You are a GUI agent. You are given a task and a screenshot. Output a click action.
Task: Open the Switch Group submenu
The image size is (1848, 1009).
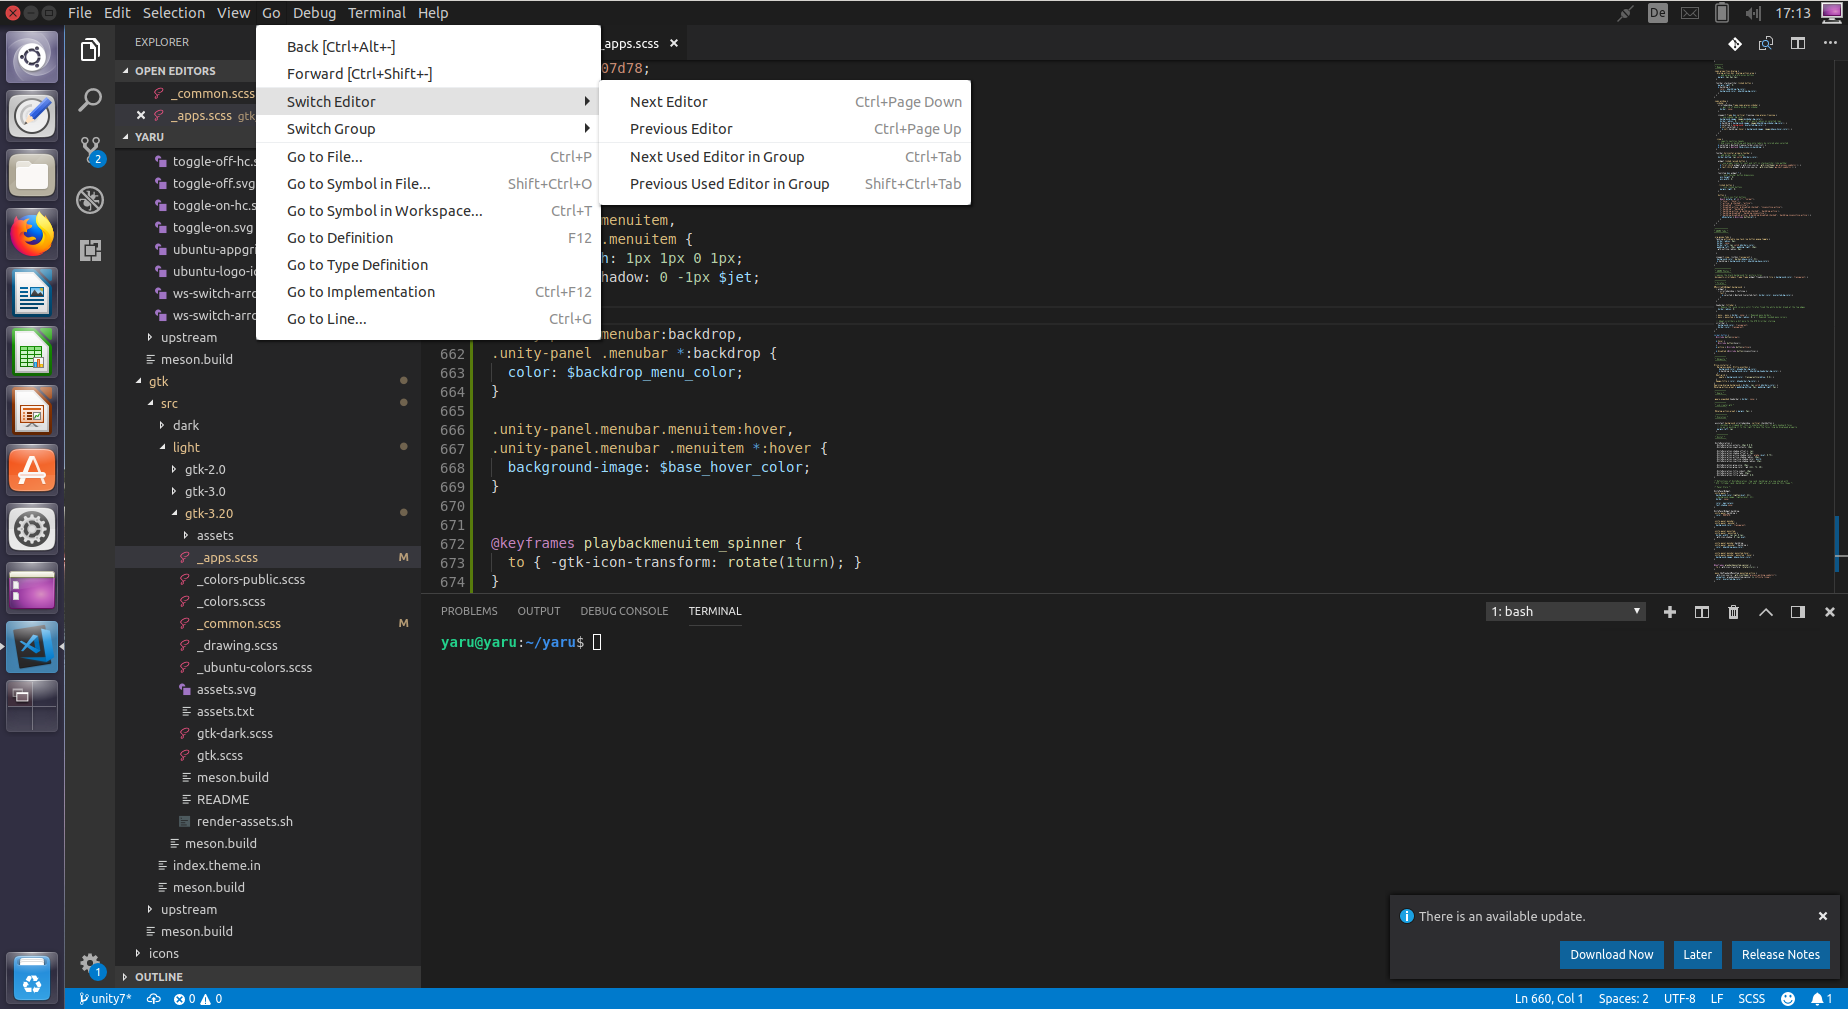click(x=428, y=129)
